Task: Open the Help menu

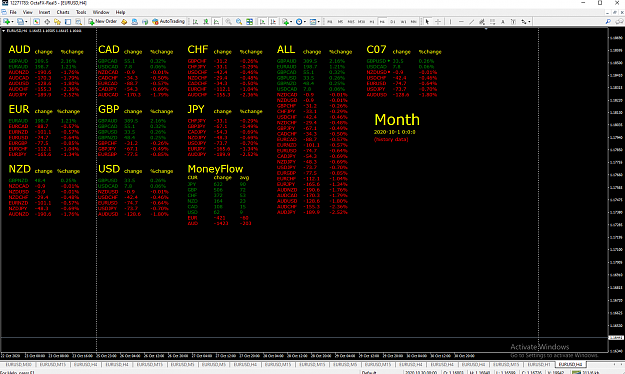Action: pyautogui.click(x=120, y=12)
